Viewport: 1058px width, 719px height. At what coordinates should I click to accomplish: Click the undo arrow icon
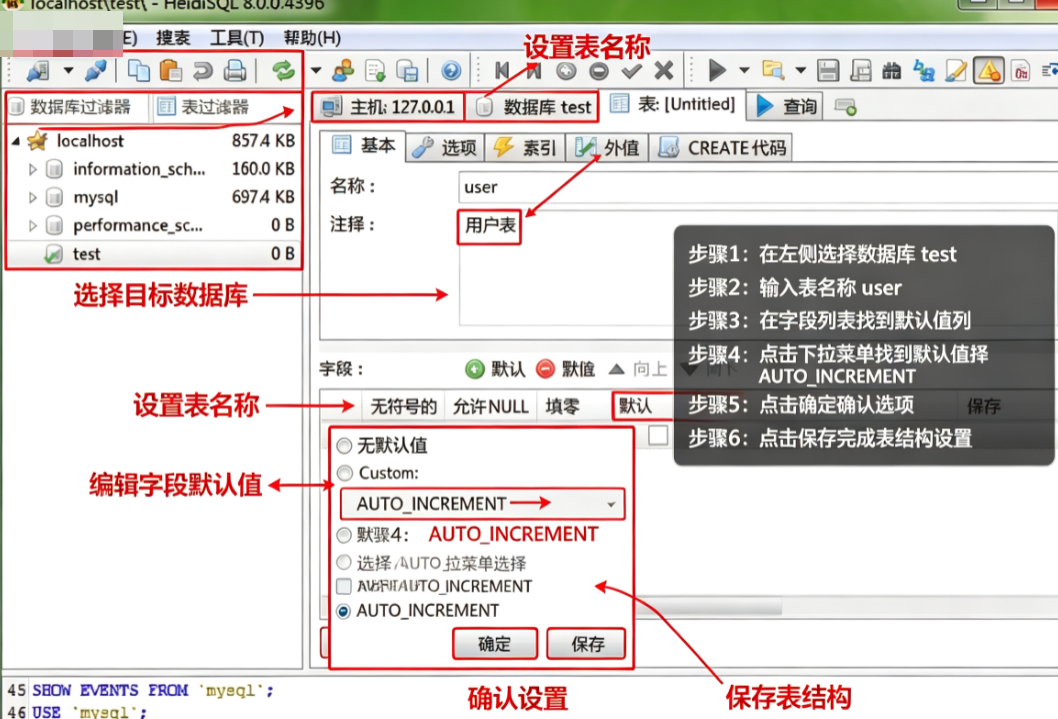[202, 70]
